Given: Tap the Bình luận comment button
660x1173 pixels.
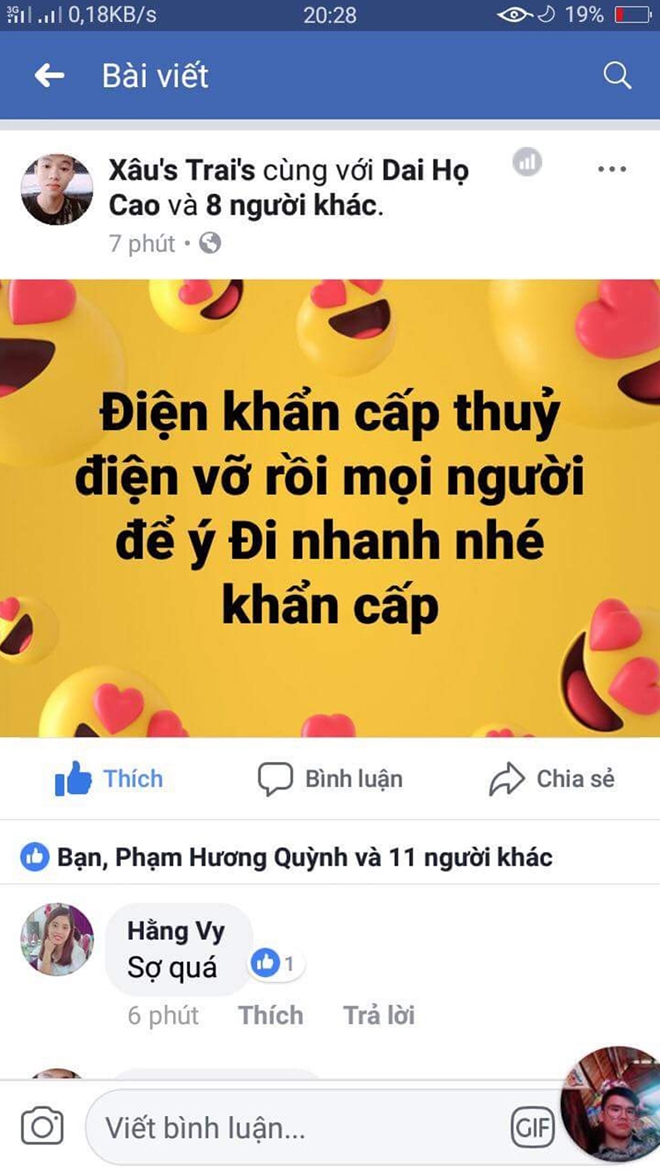Looking at the screenshot, I should tap(330, 779).
